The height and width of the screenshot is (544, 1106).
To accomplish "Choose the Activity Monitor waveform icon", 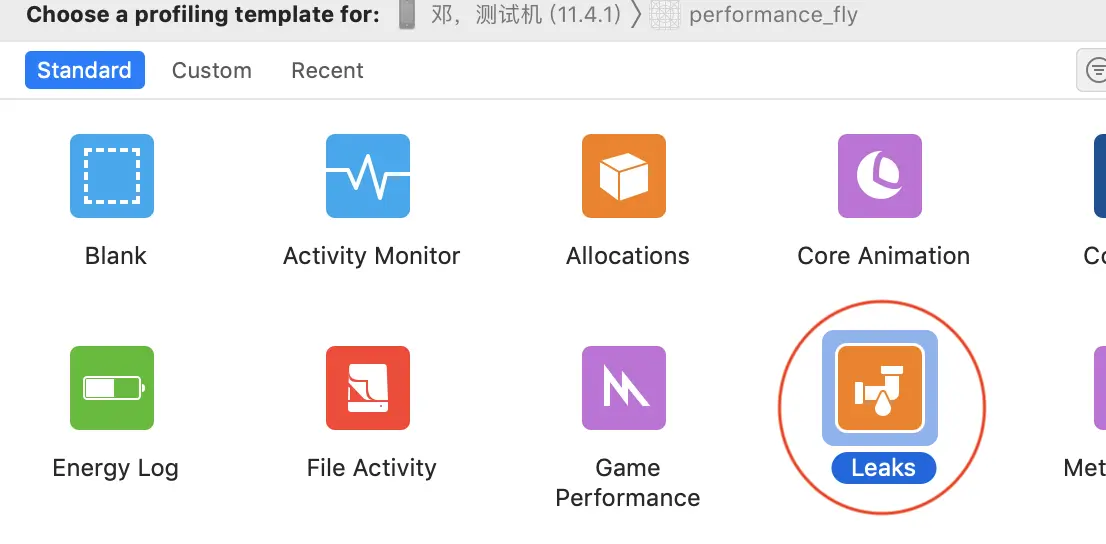I will (x=368, y=176).
